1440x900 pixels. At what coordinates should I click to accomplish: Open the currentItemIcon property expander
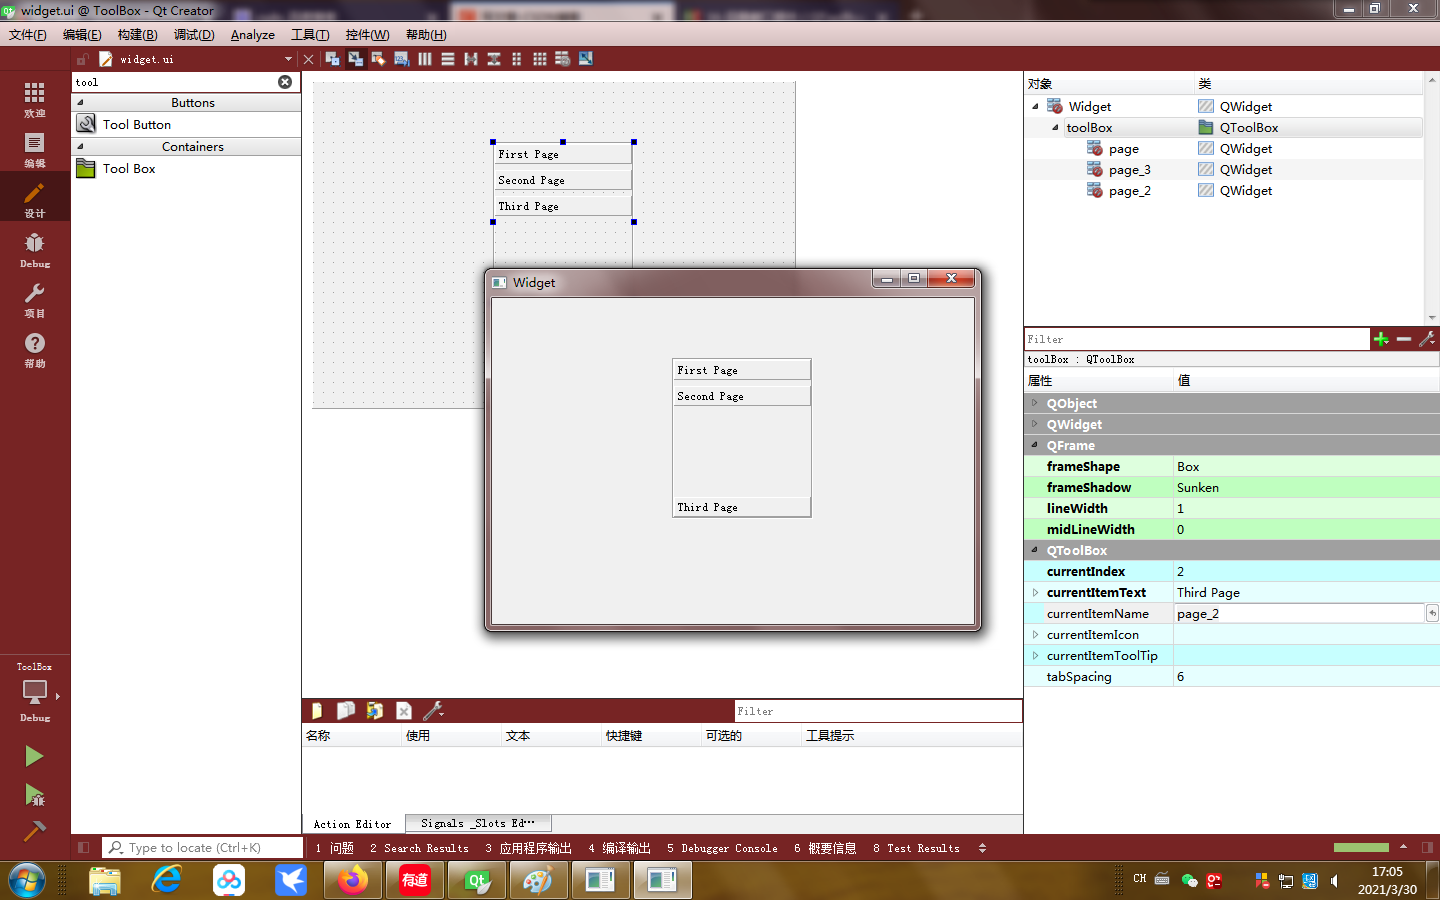(1036, 634)
